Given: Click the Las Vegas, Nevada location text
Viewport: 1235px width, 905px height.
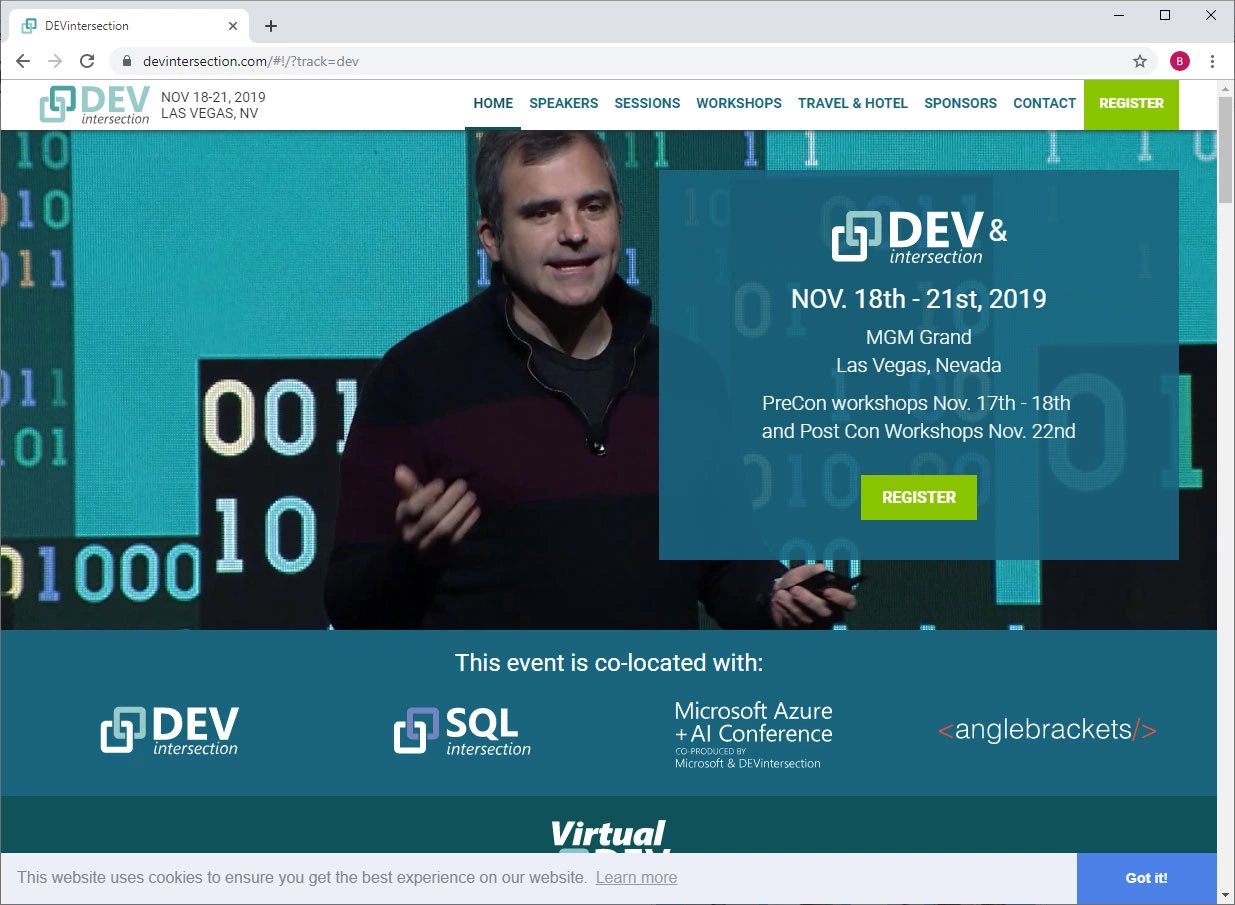Looking at the screenshot, I should (x=919, y=365).
